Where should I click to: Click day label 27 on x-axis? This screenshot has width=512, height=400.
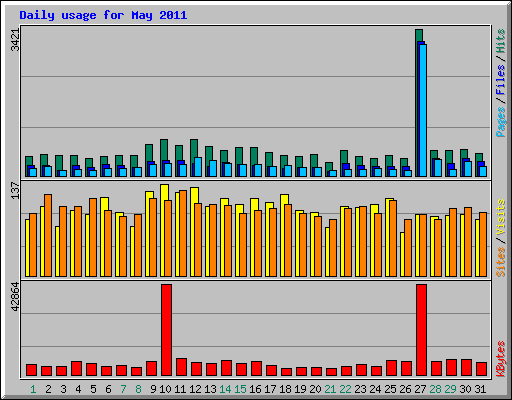pos(420,389)
